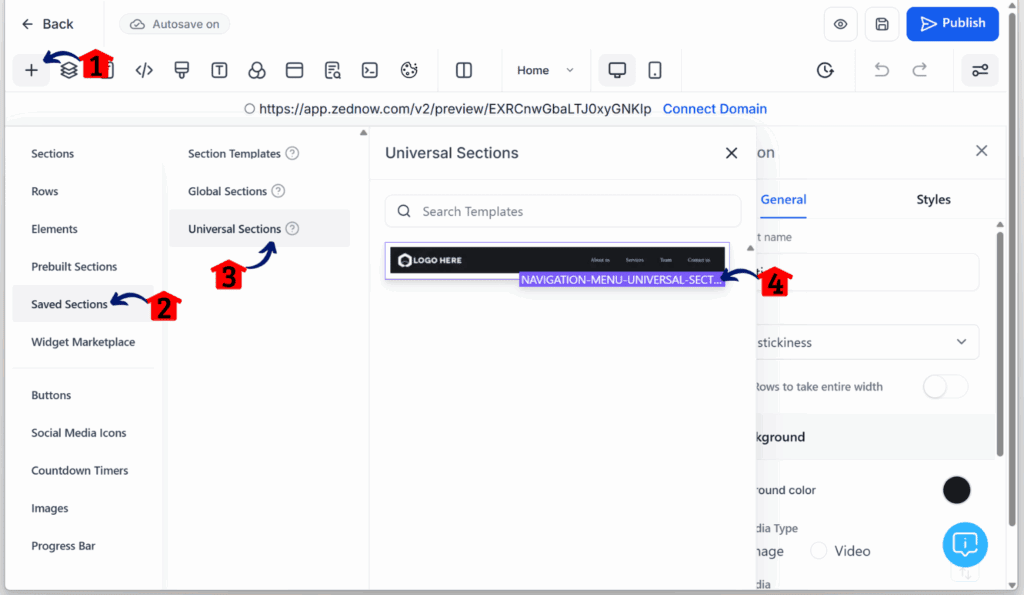
Task: Open the settings sliders icon
Action: [x=980, y=70]
